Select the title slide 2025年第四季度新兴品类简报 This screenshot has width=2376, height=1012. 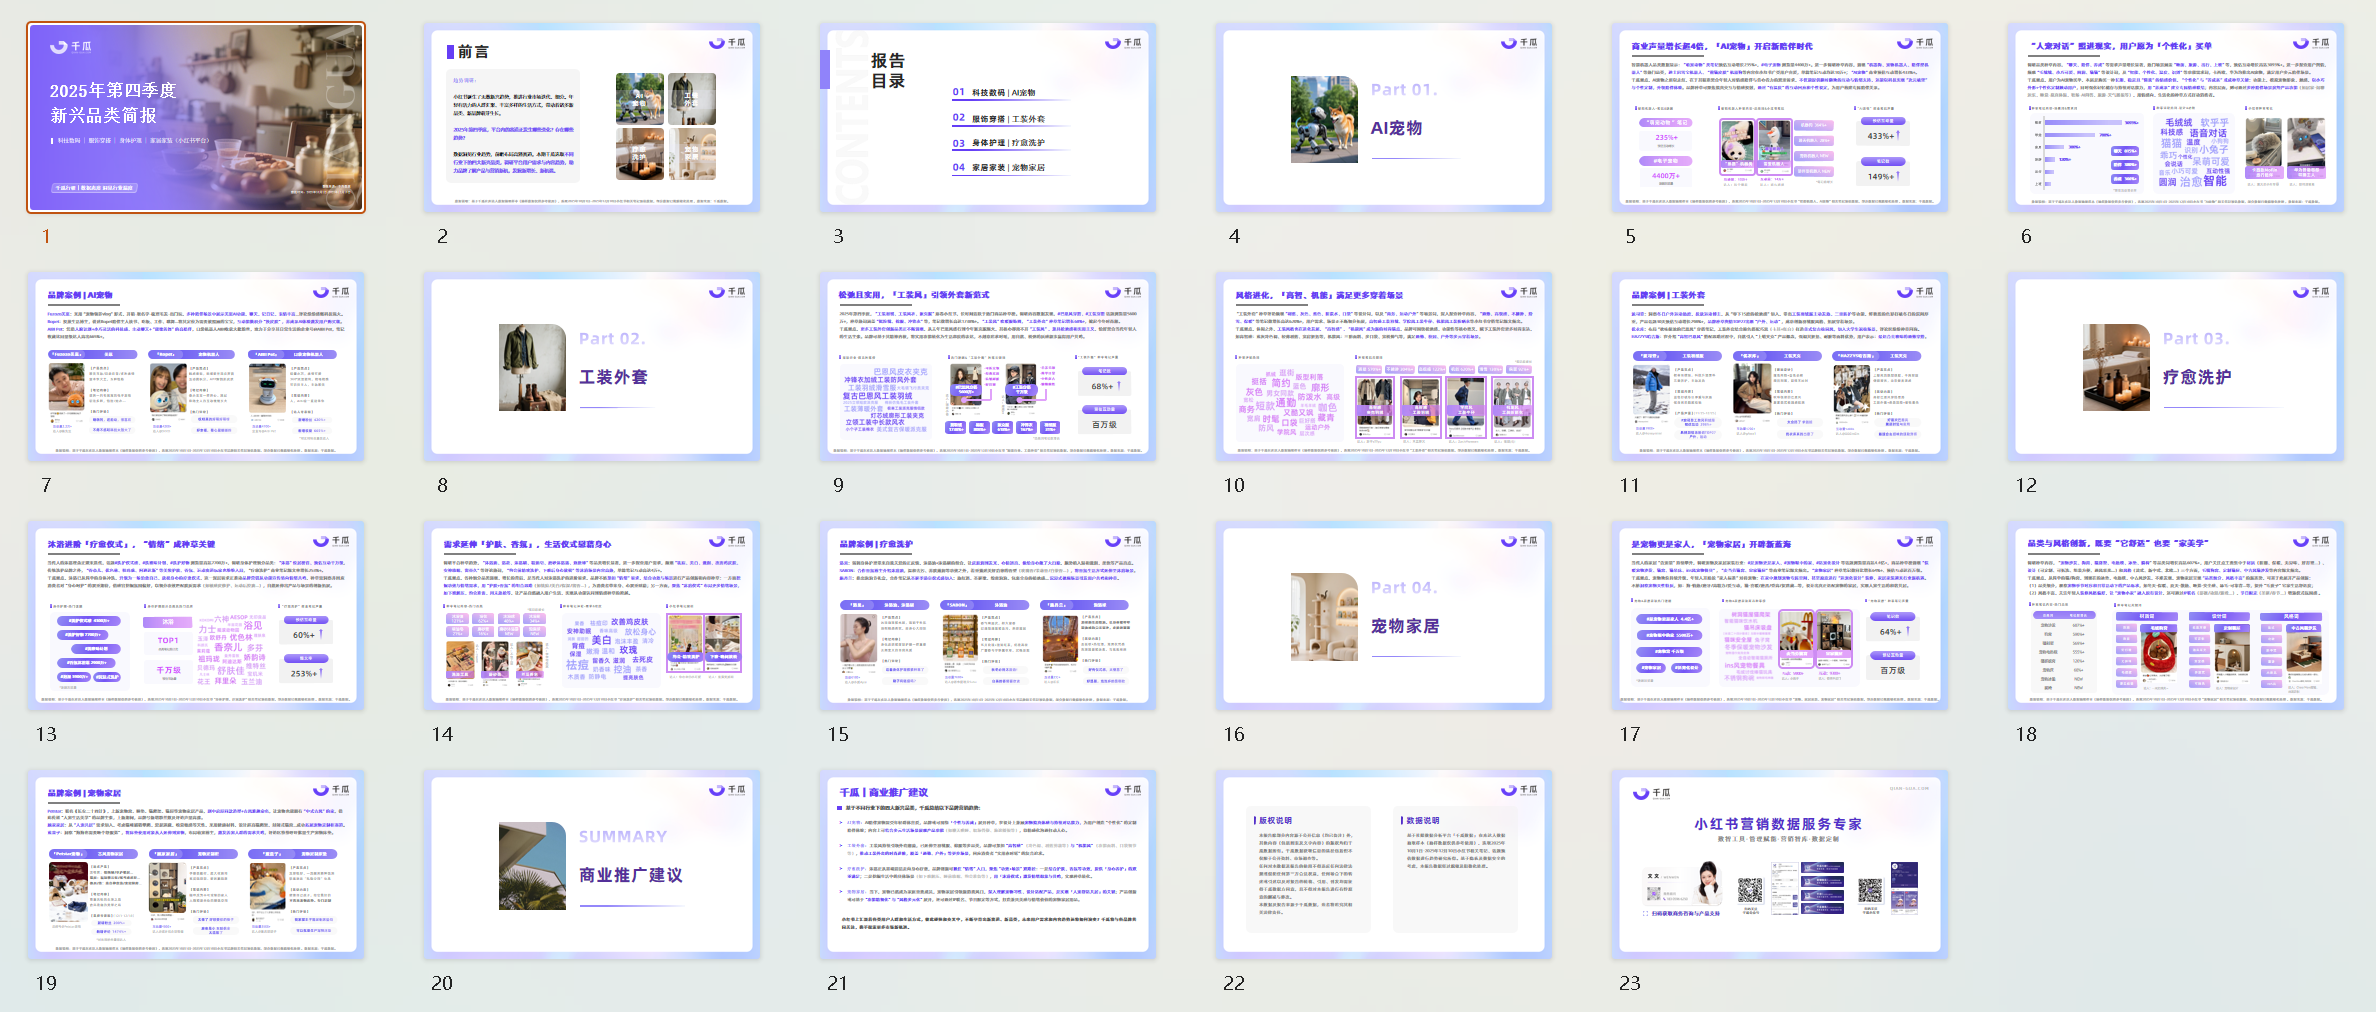pos(196,118)
